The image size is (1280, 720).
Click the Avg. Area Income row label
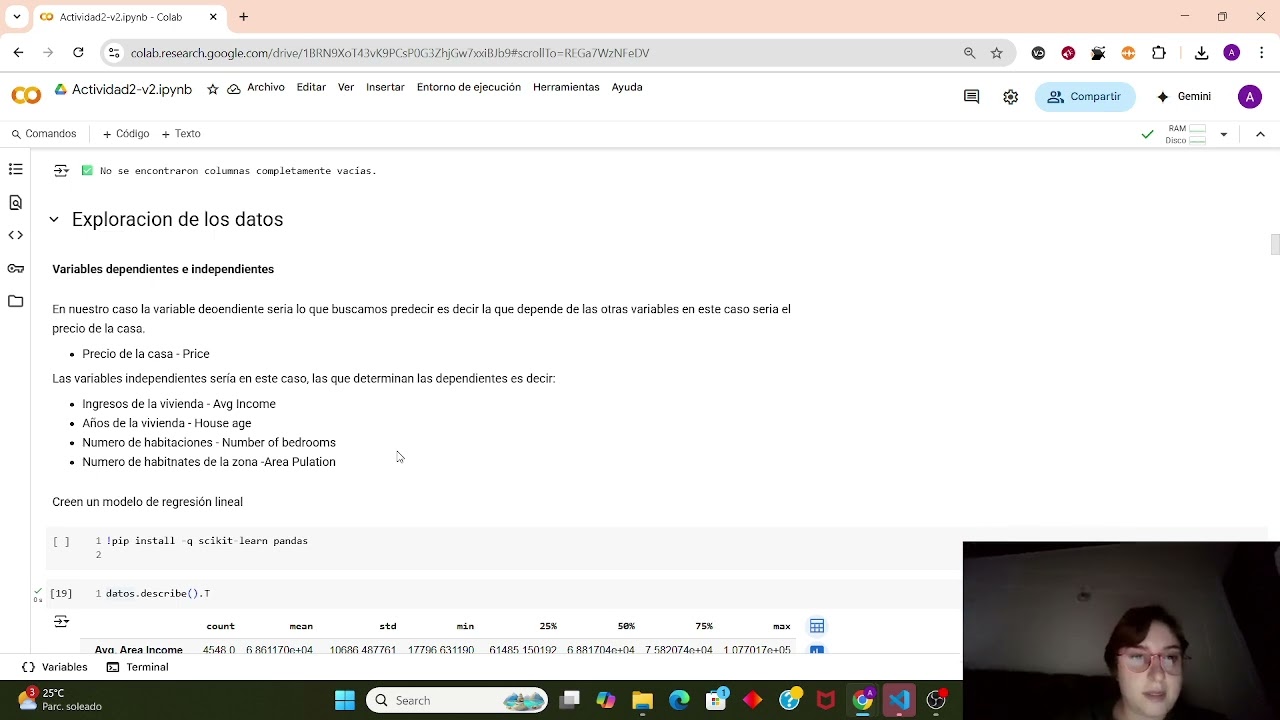point(139,650)
